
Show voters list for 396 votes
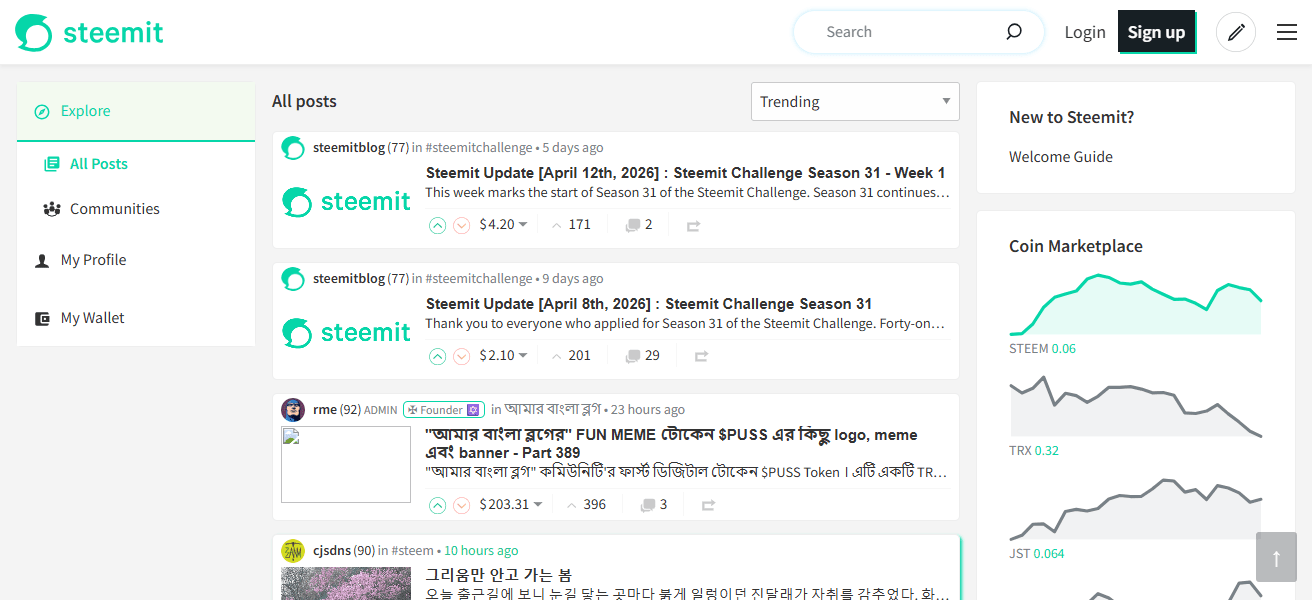[x=586, y=505]
